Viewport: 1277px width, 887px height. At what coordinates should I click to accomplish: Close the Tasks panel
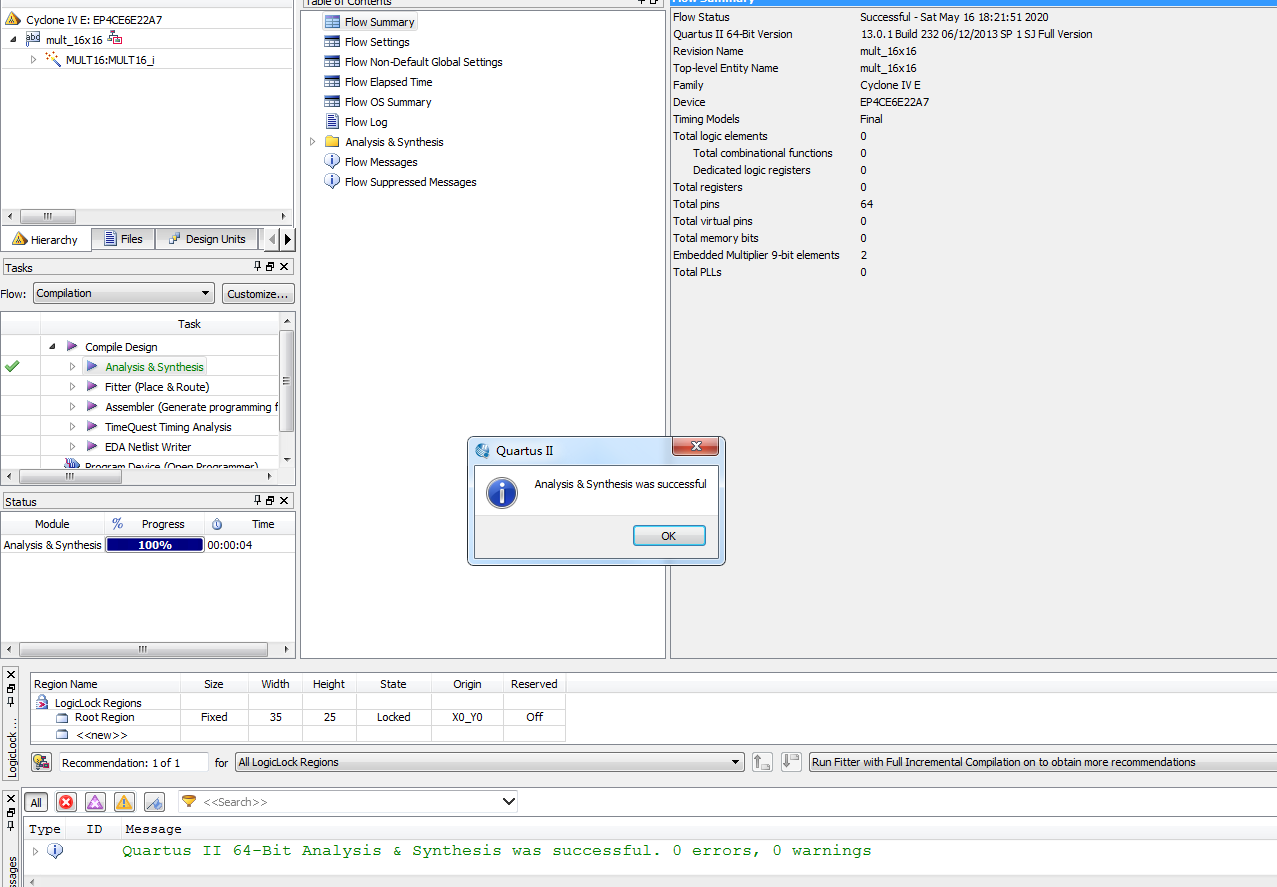tap(284, 267)
